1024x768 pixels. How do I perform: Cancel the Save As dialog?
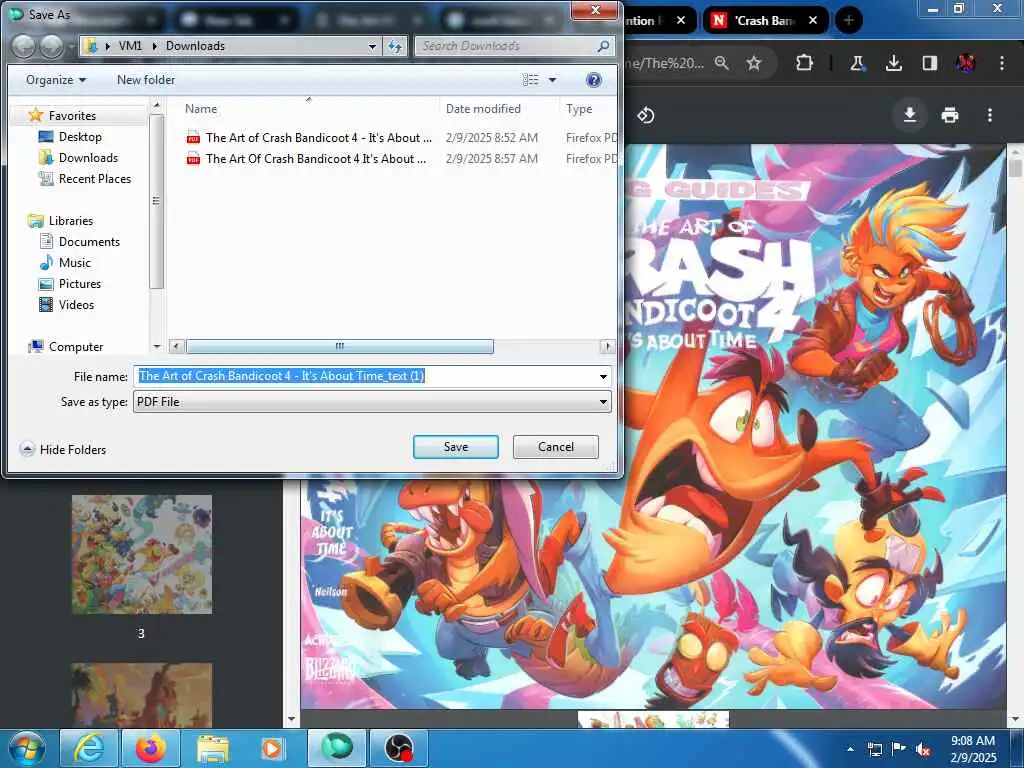pos(555,447)
